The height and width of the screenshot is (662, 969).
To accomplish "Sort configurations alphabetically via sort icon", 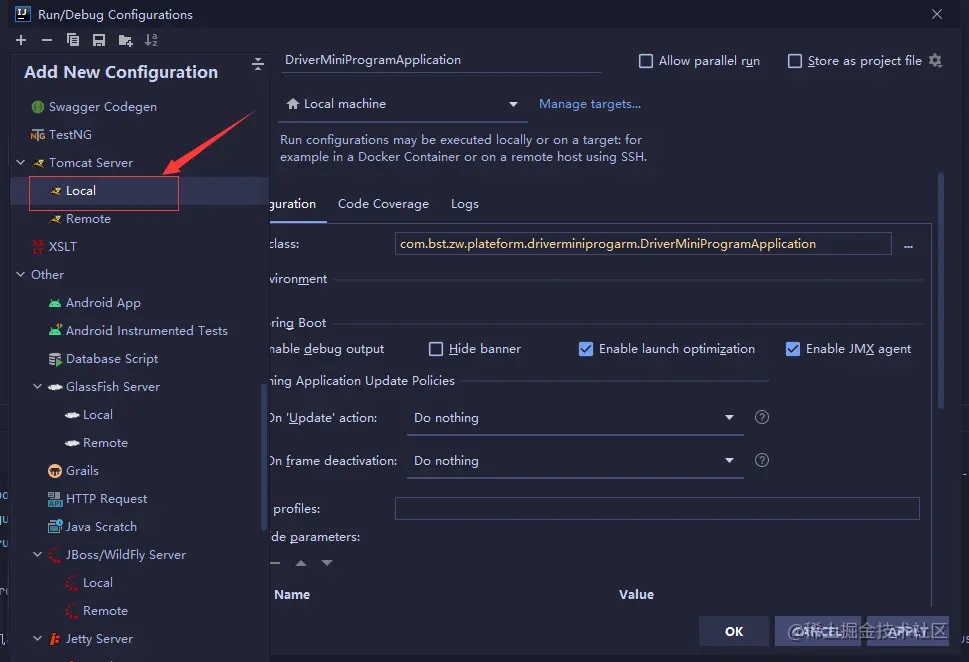I will click(151, 40).
